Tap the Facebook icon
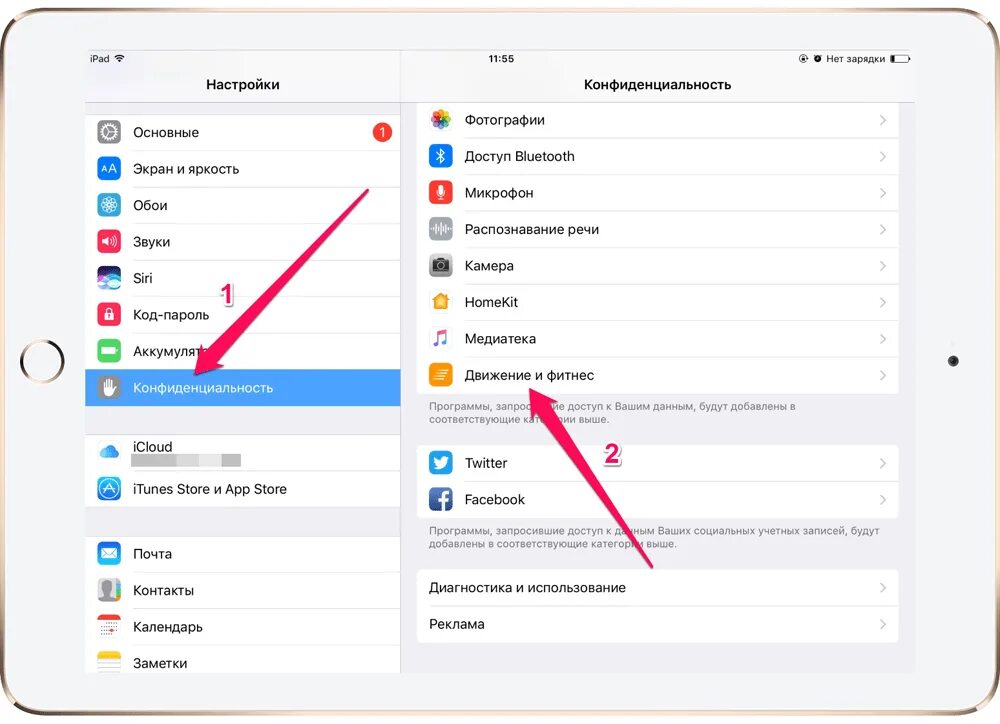Screen dimensions: 1000x724 coord(441,499)
